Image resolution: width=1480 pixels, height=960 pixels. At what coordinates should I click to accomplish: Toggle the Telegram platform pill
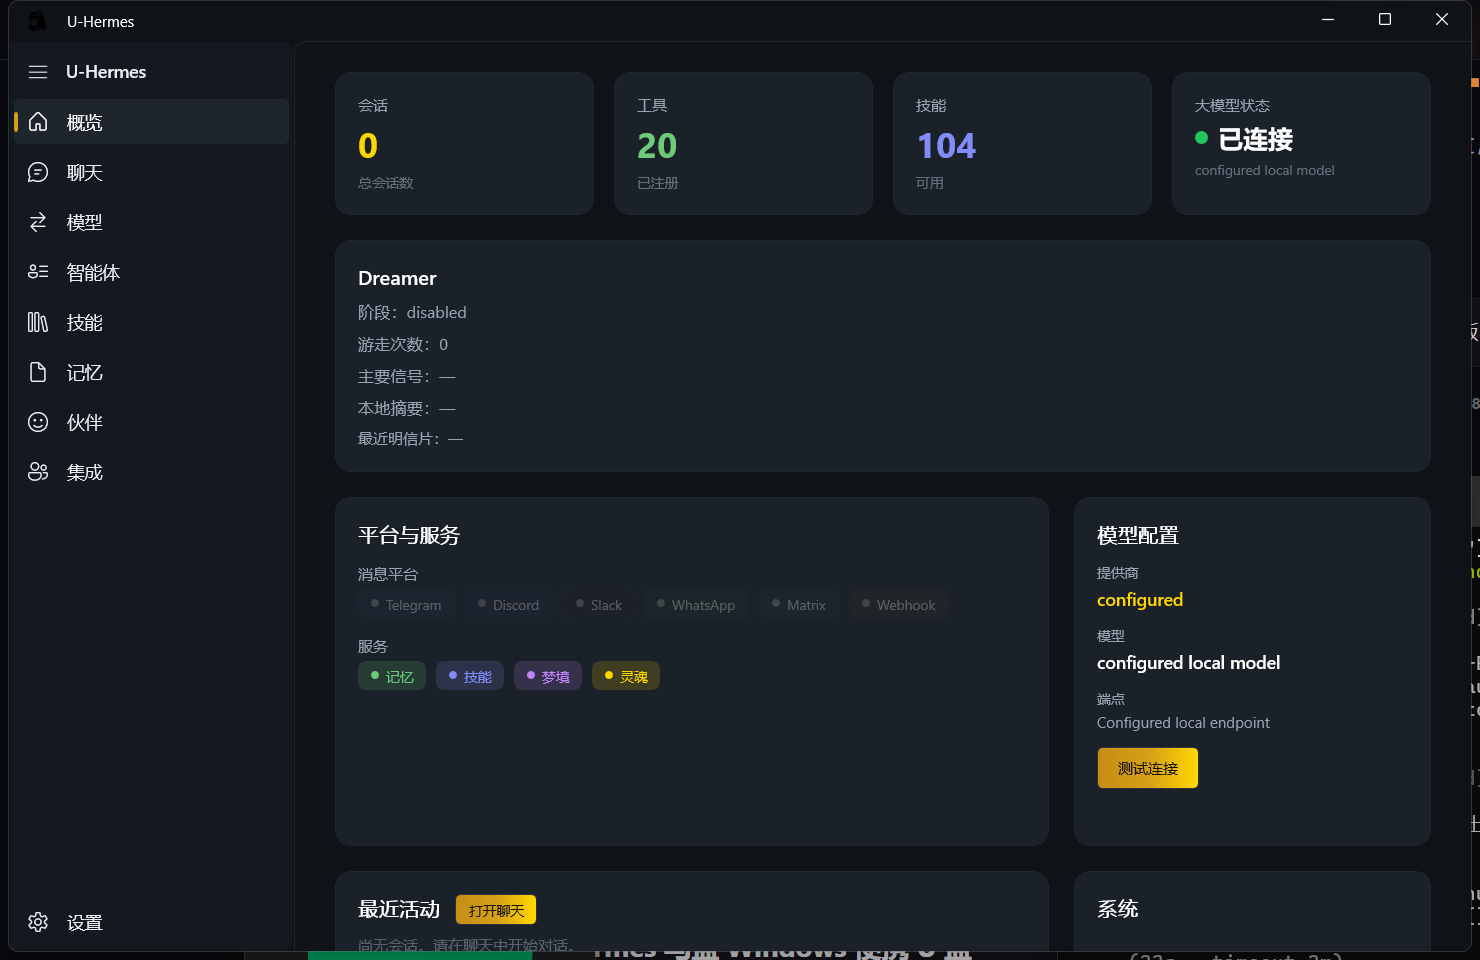(406, 604)
